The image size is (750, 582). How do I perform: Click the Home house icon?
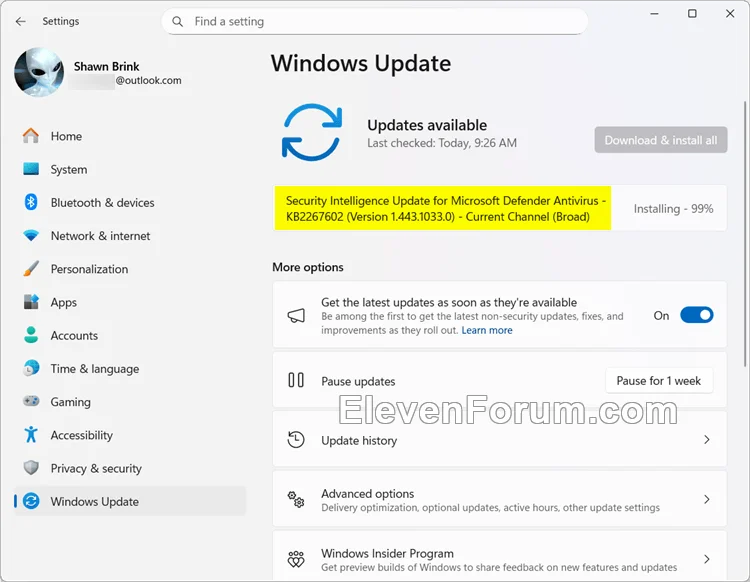[31, 136]
